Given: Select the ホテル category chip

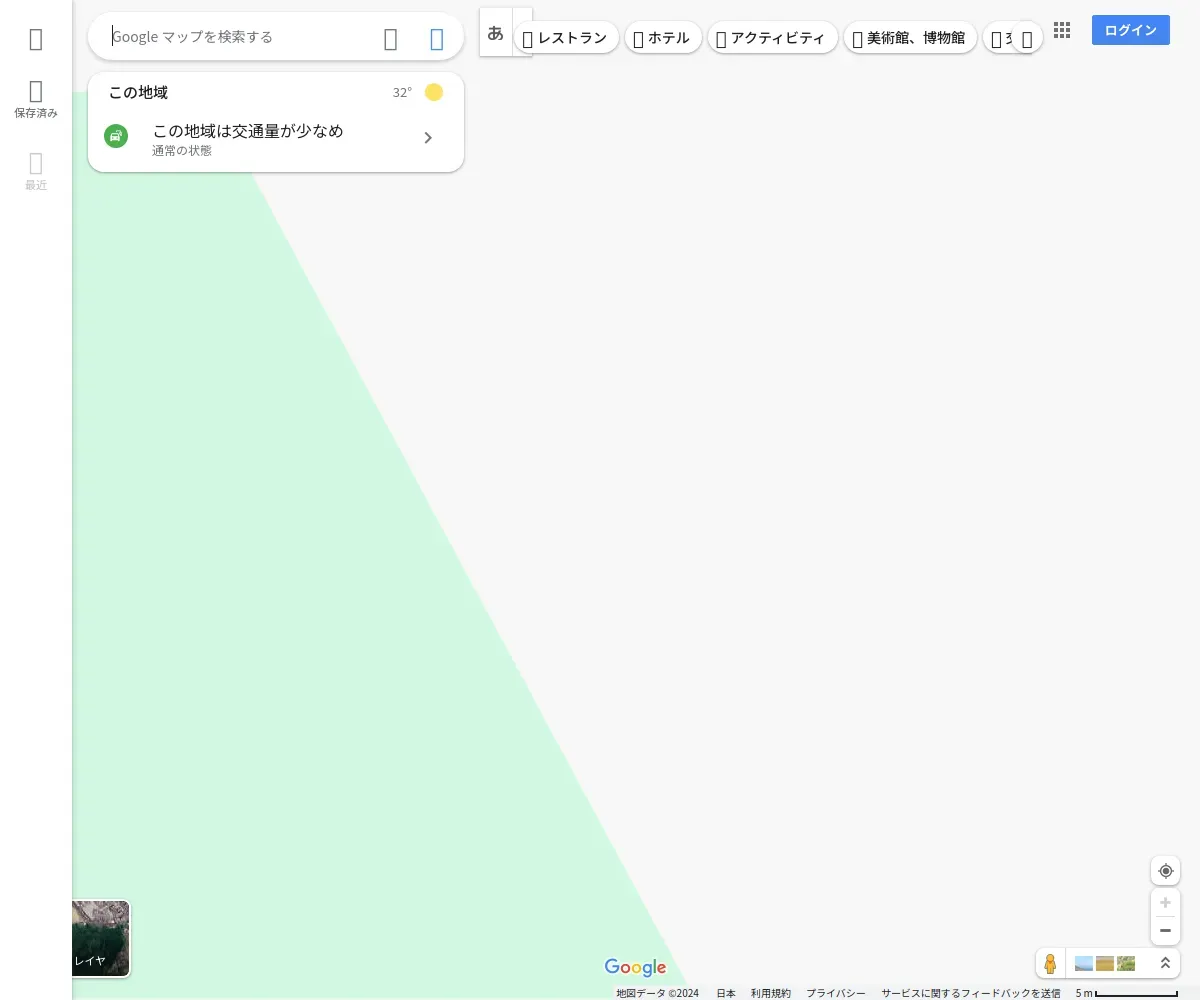Looking at the screenshot, I should [663, 38].
